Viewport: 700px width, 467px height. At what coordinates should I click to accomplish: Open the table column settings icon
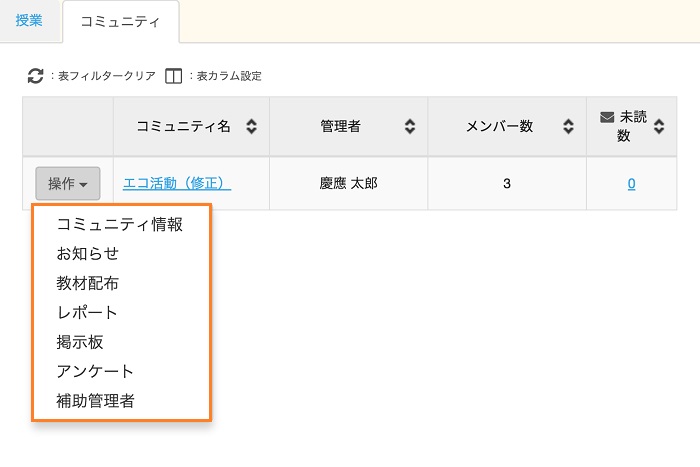pos(173,76)
